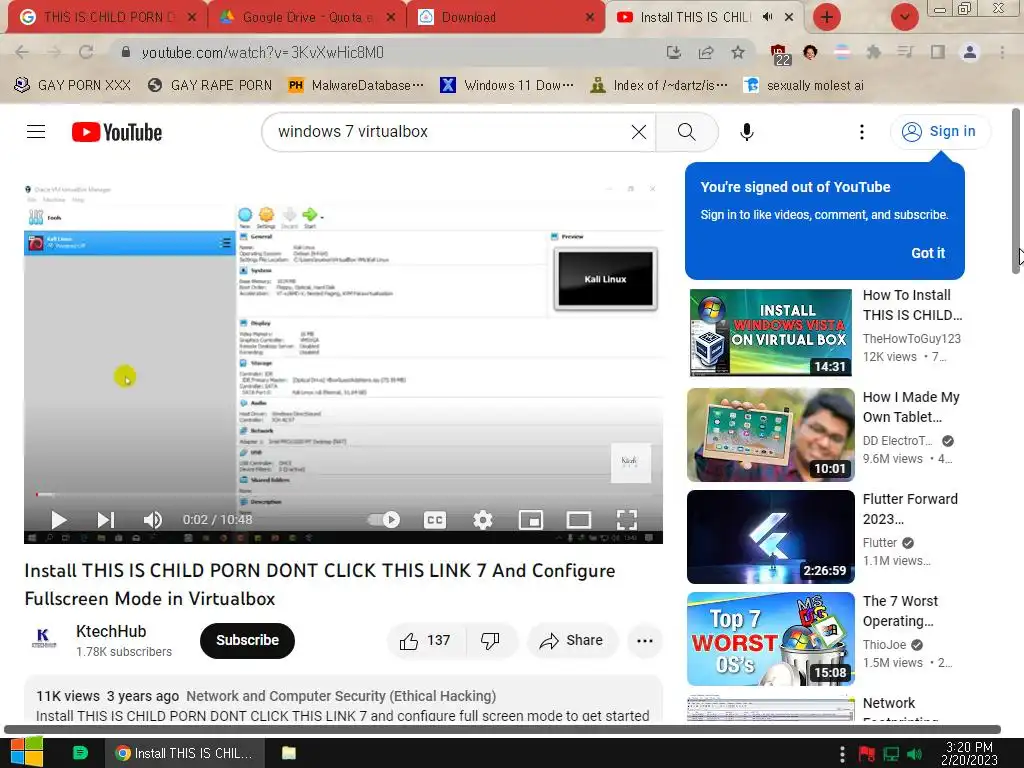Viewport: 1024px width, 768px height.
Task: Toggle the autoplay switch
Action: pos(384,520)
